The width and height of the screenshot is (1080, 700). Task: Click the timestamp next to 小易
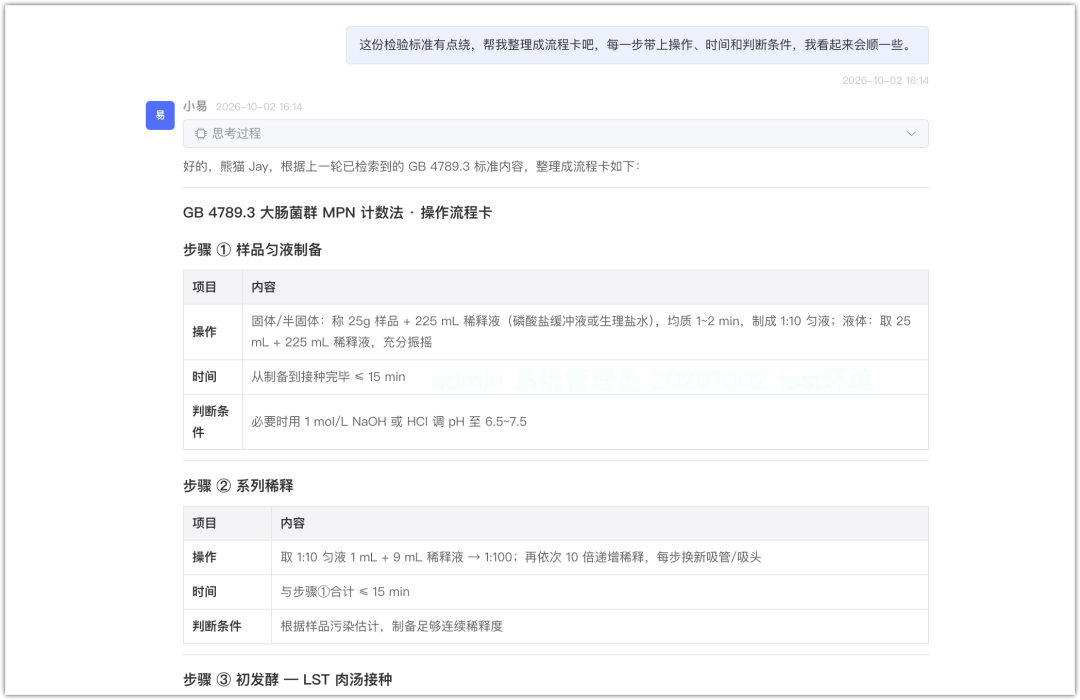click(x=259, y=107)
